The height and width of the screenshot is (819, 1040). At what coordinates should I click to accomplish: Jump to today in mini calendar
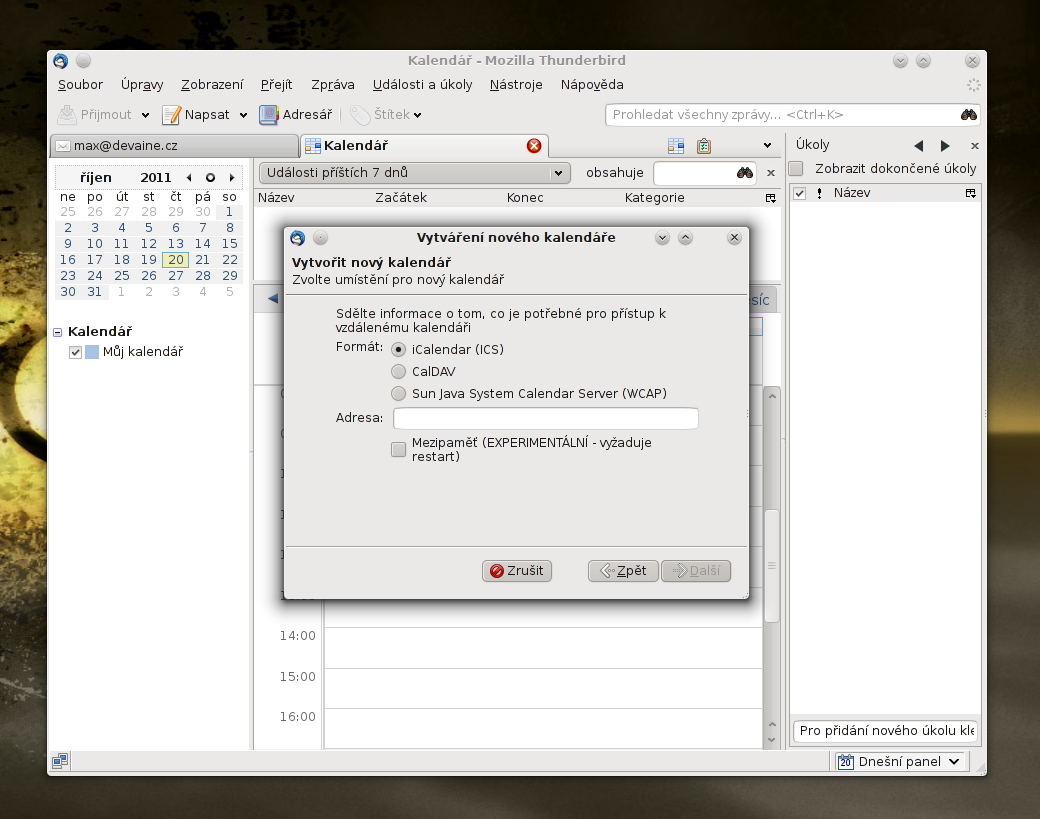(x=210, y=178)
